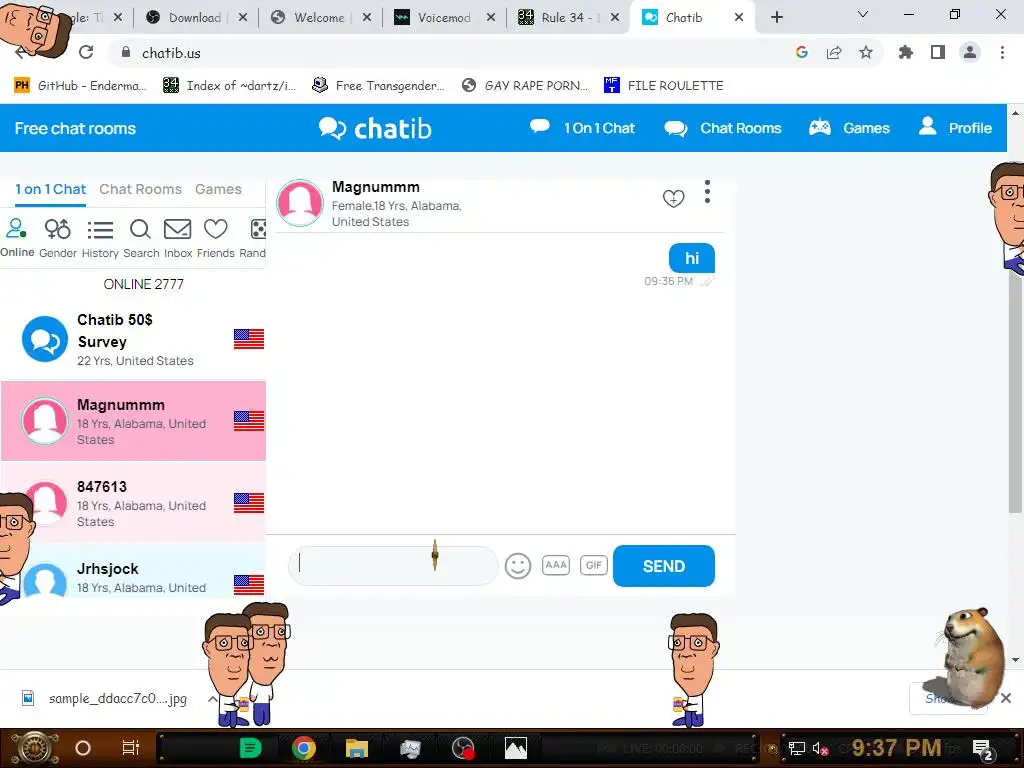Switch to the Games sidebar tab

click(x=218, y=189)
